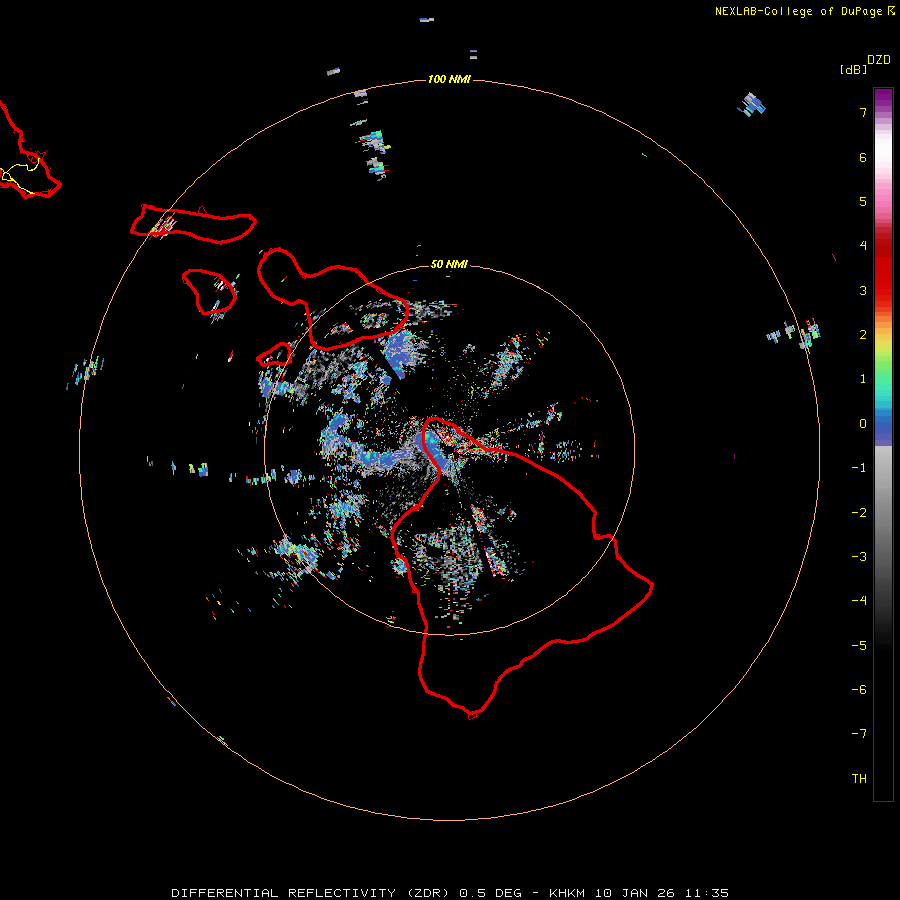Click the -7 value on the color scale
900x900 pixels.
coord(859,734)
